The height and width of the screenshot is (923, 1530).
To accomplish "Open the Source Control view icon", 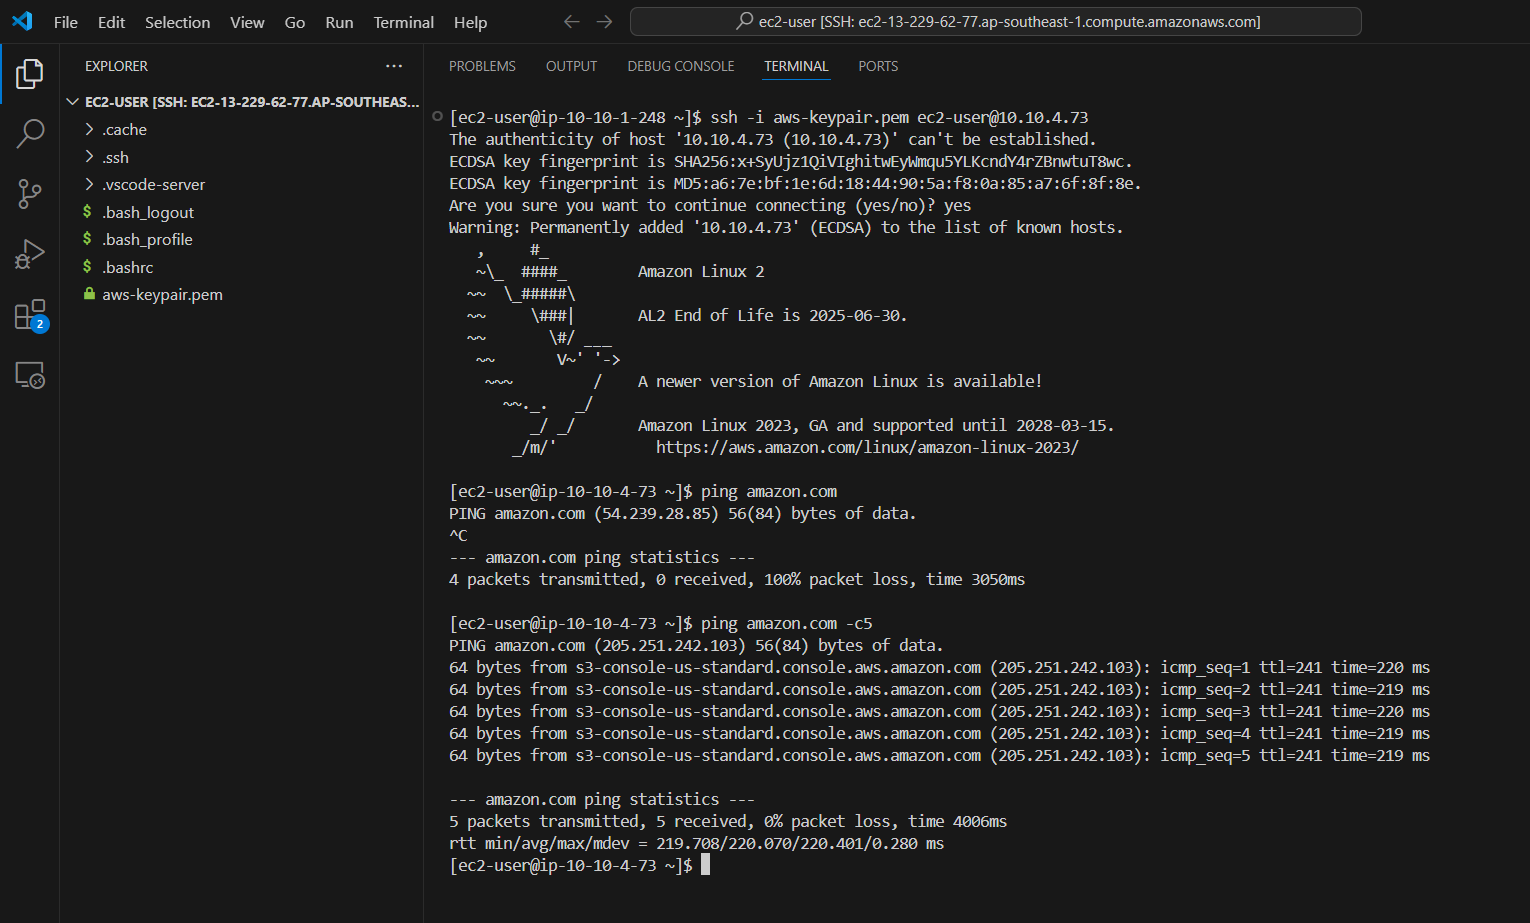I will click(30, 194).
